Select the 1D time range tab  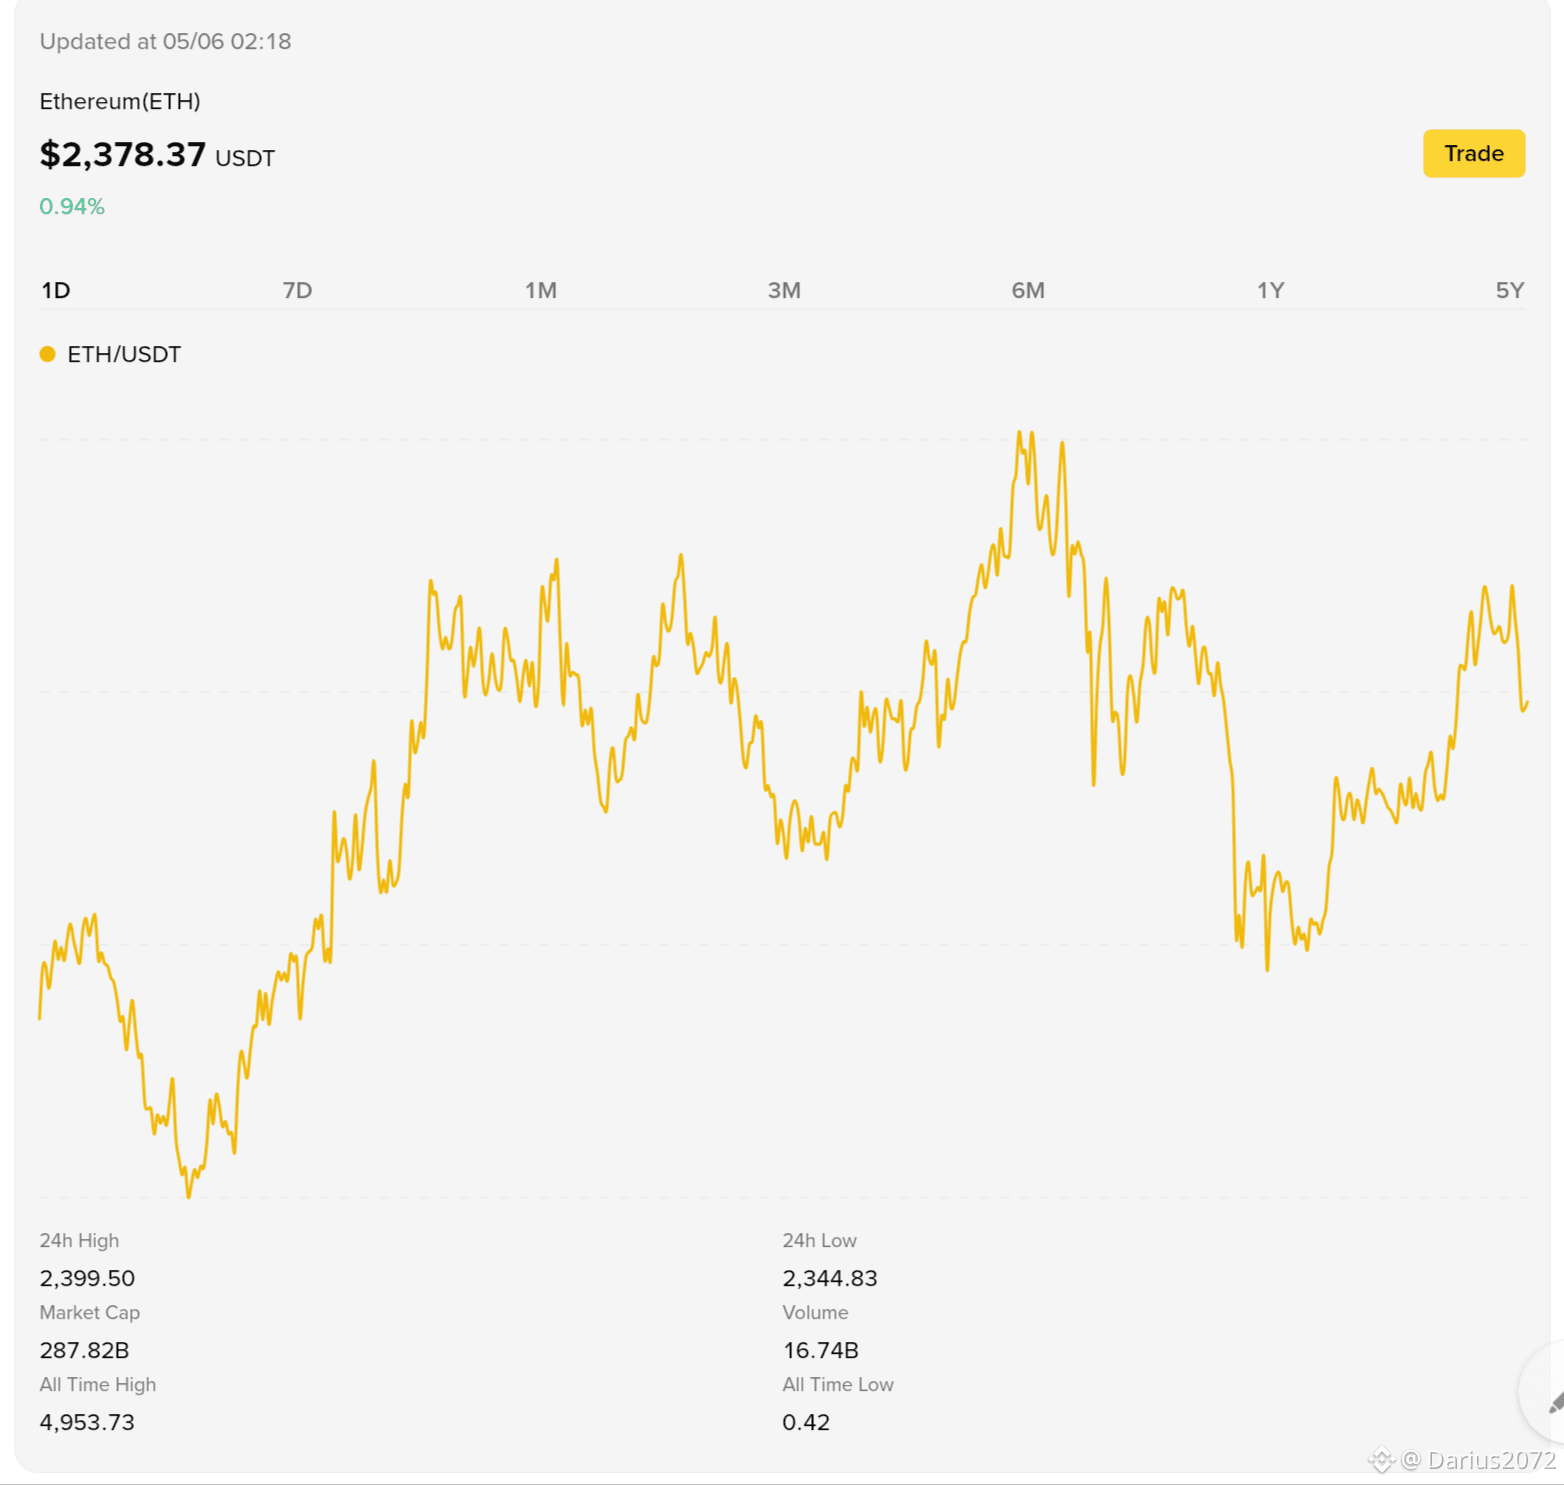[x=56, y=290]
